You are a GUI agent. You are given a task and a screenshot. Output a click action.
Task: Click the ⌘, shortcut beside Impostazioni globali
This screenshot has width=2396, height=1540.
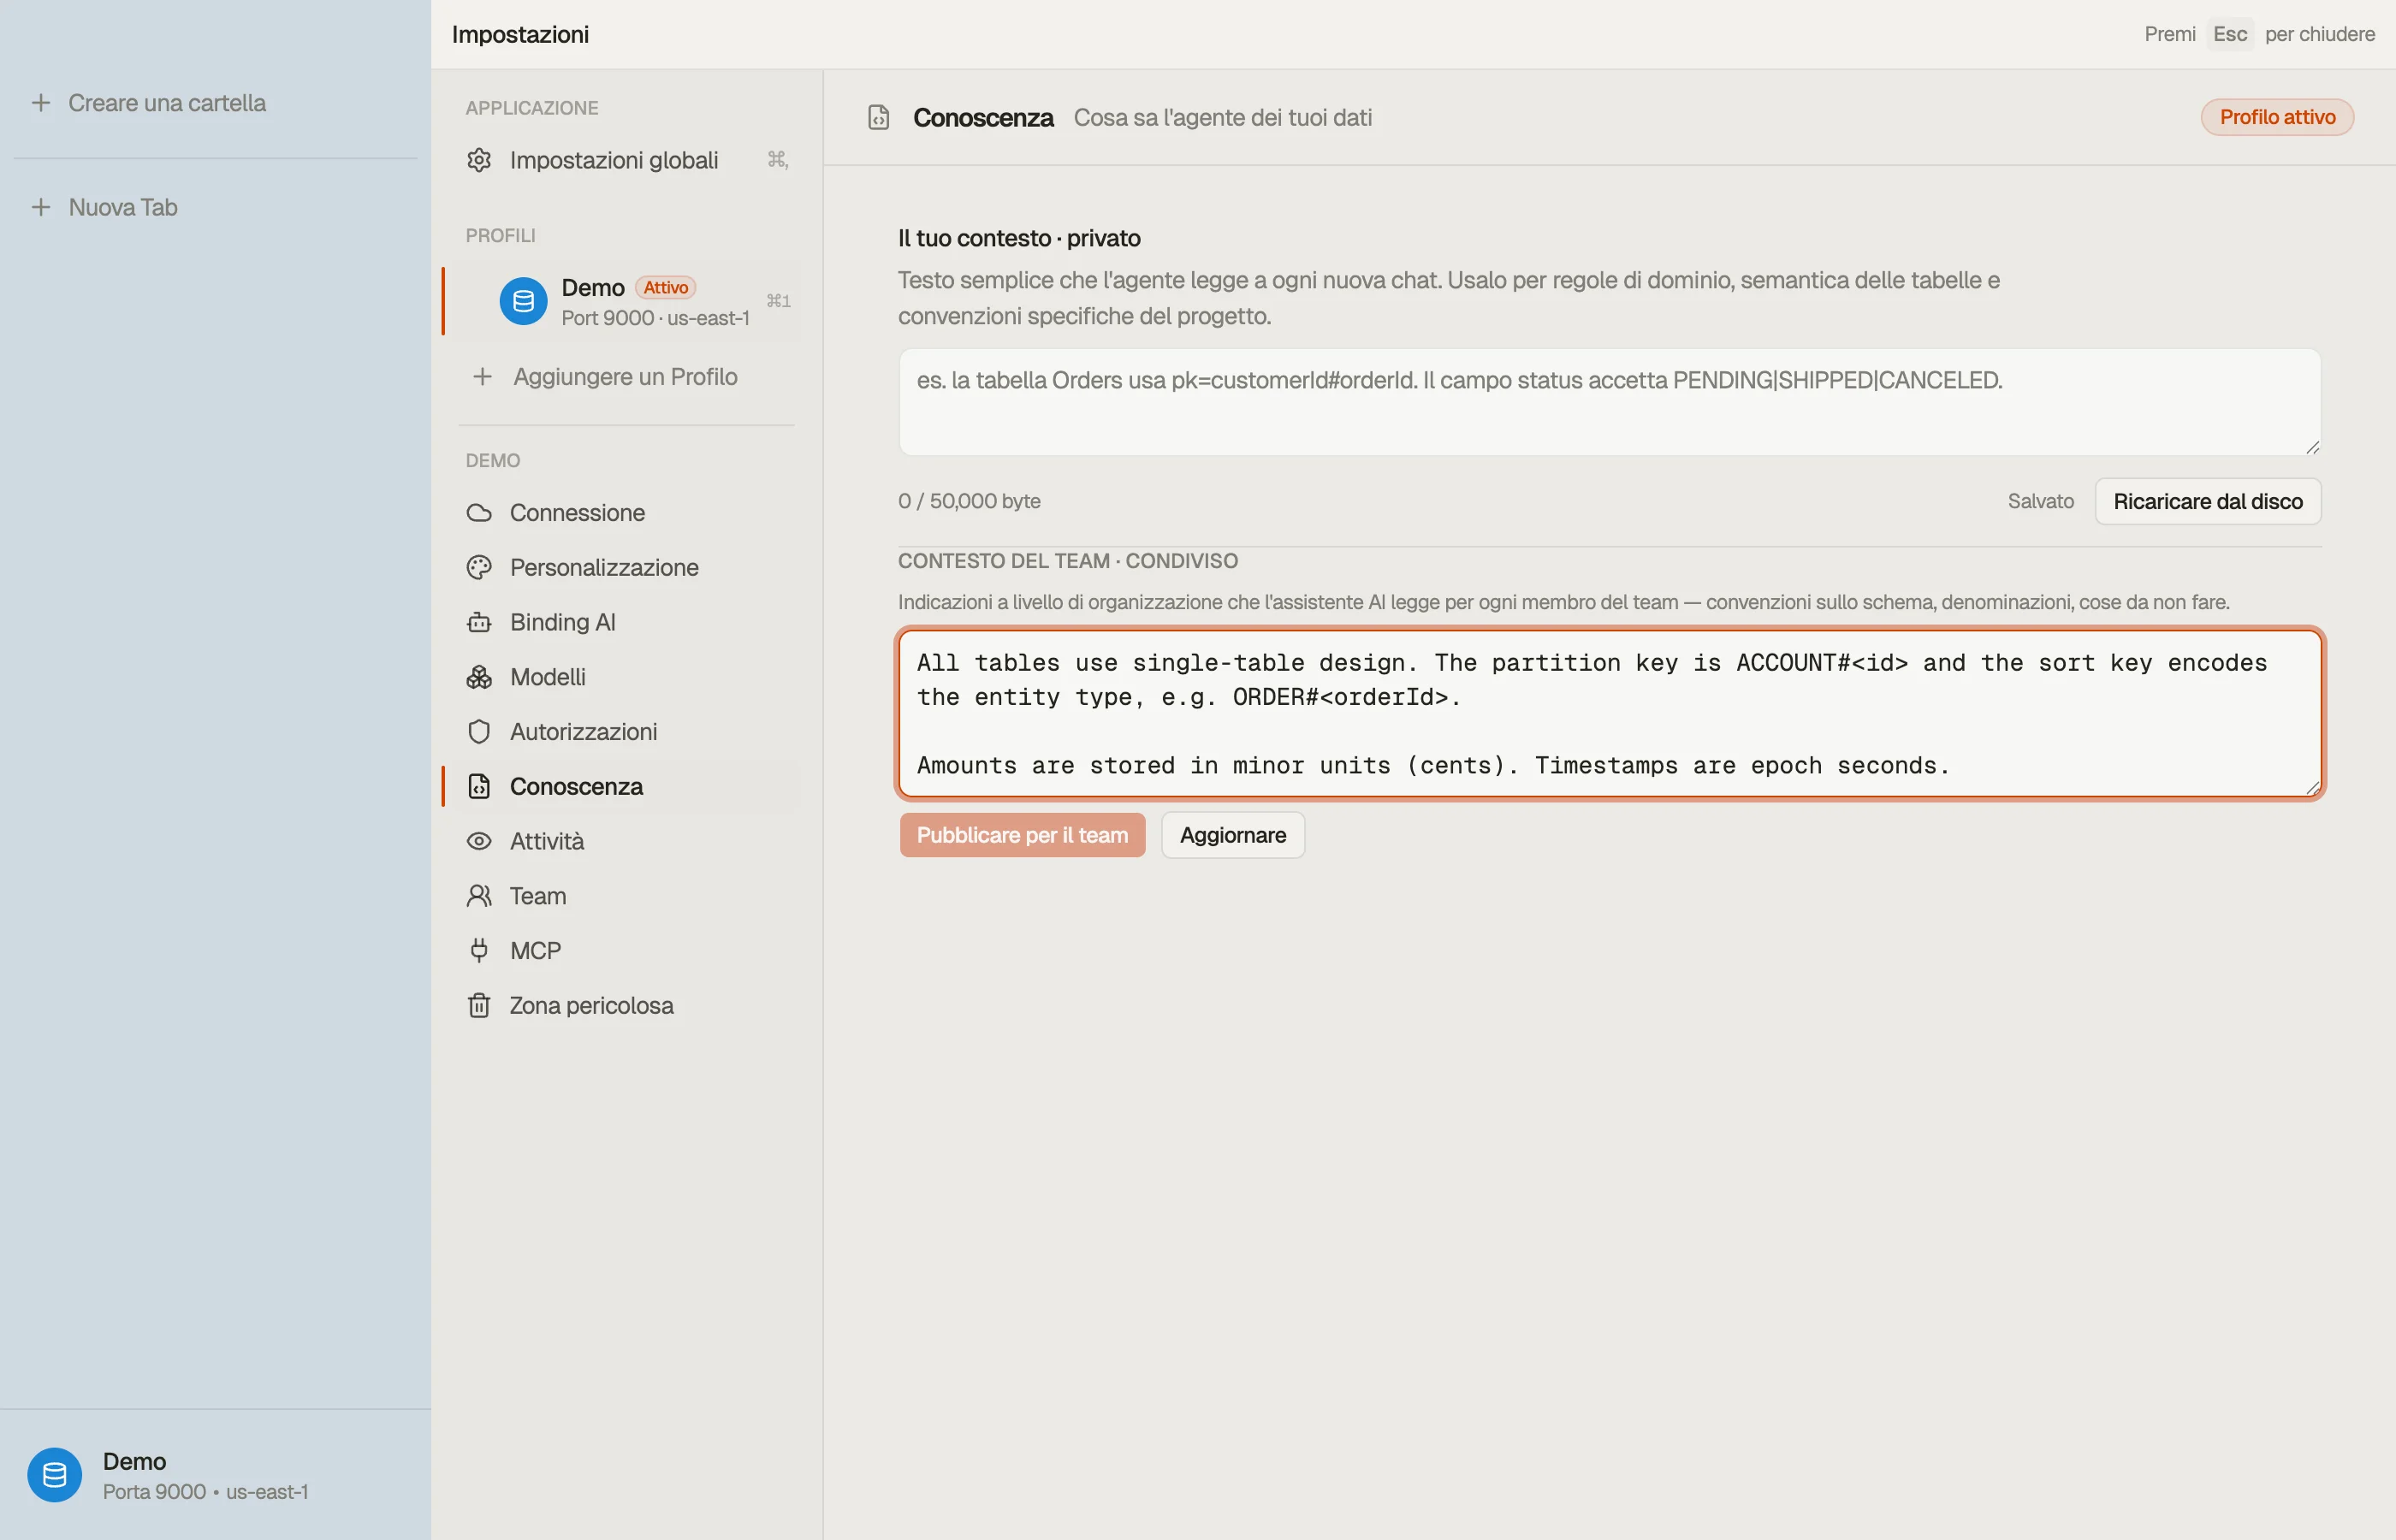click(777, 160)
